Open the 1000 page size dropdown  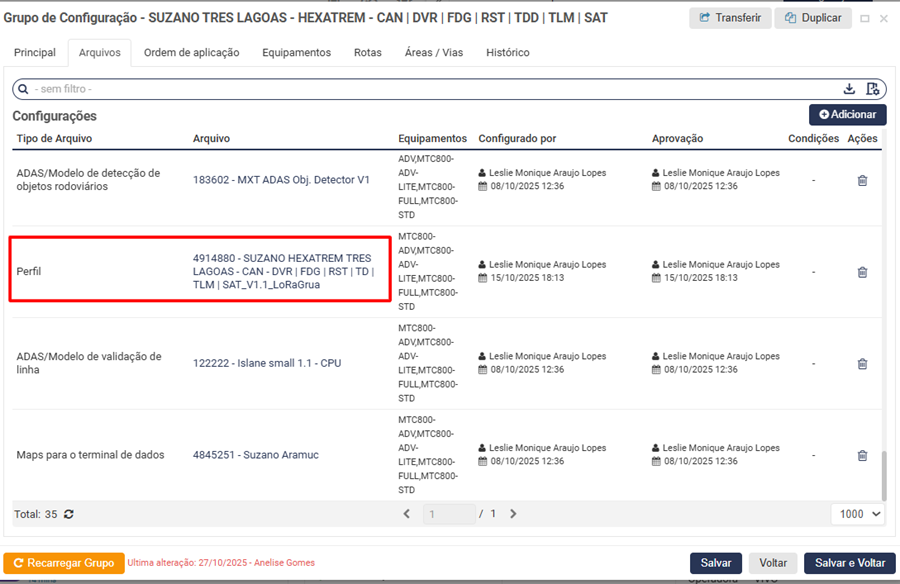pyautogui.click(x=860, y=514)
